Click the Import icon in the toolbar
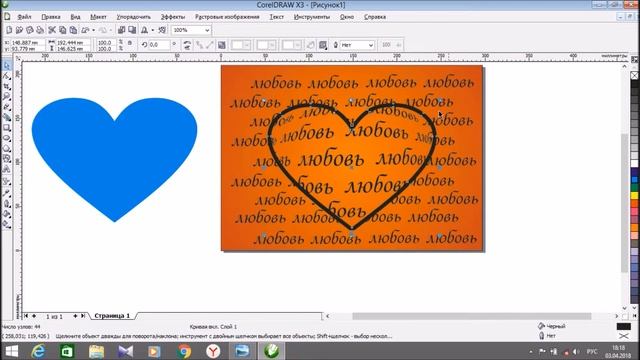Image resolution: width=640 pixels, height=360 pixels. 122,30
